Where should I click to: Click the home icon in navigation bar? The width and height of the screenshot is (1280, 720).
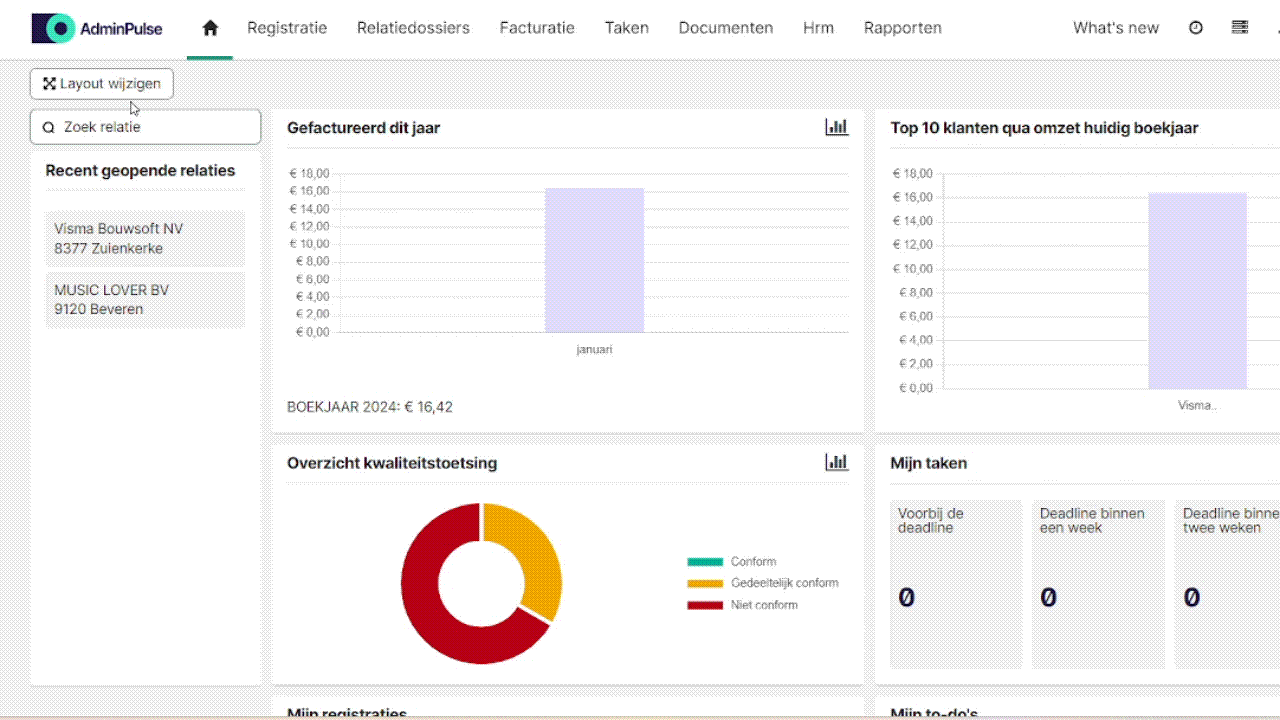[x=210, y=28]
